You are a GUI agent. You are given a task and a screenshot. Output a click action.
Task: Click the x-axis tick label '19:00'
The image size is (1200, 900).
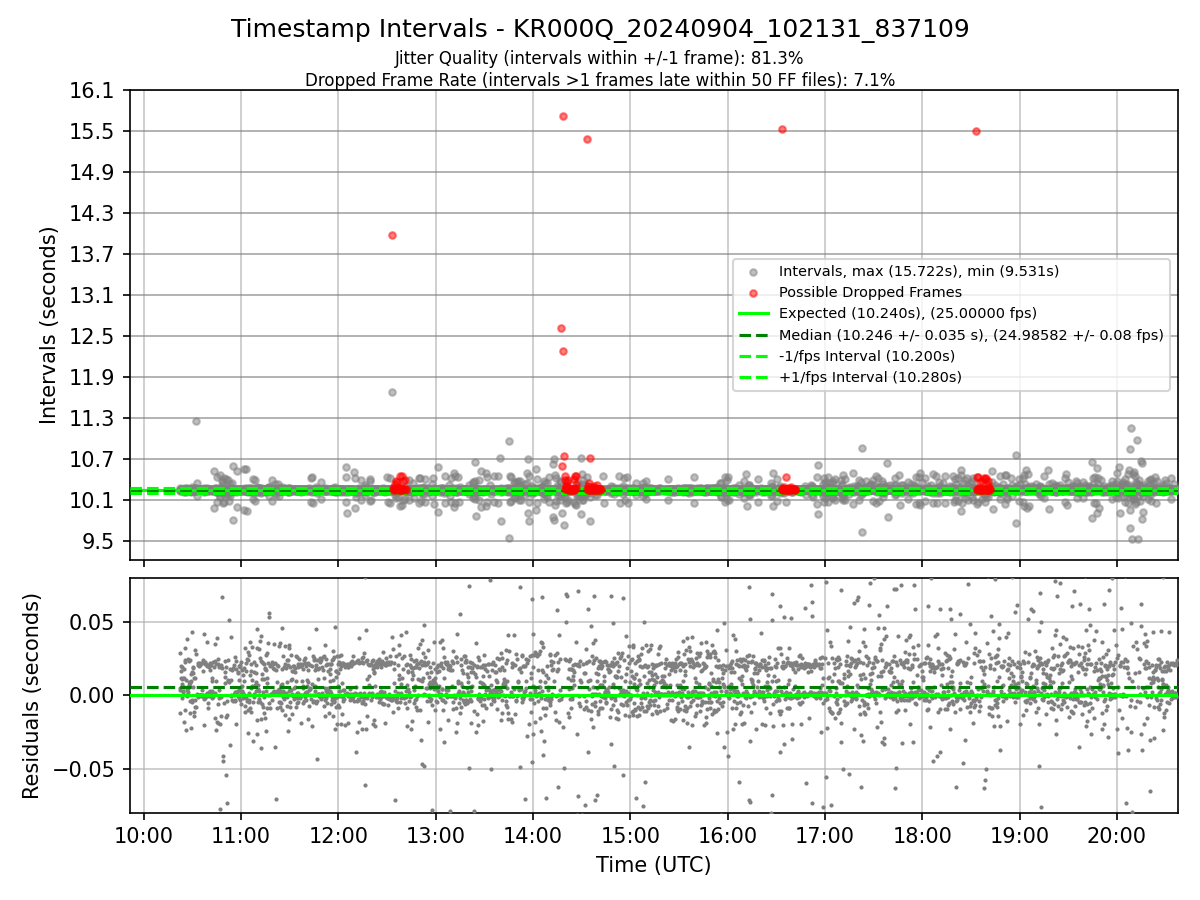pos(1019,834)
